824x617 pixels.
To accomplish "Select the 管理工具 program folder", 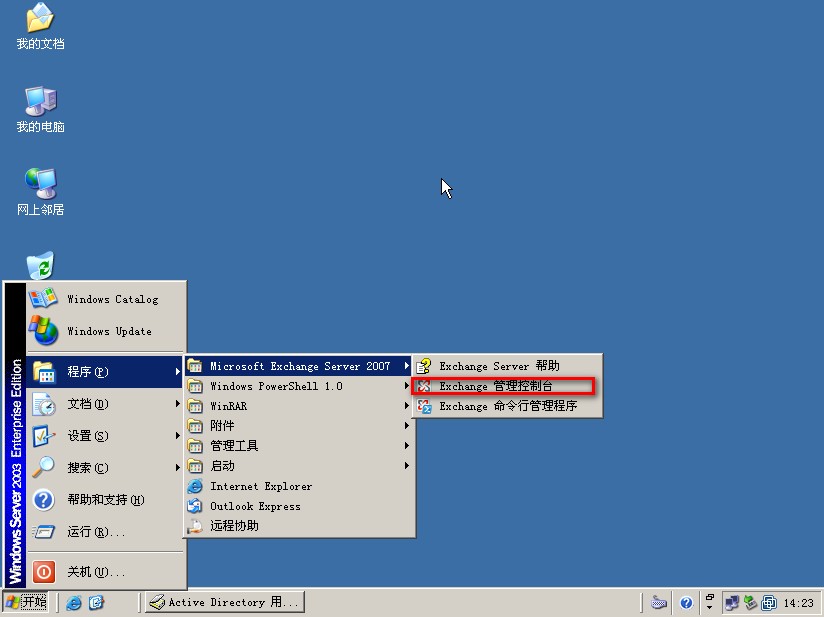I will click(x=299, y=446).
